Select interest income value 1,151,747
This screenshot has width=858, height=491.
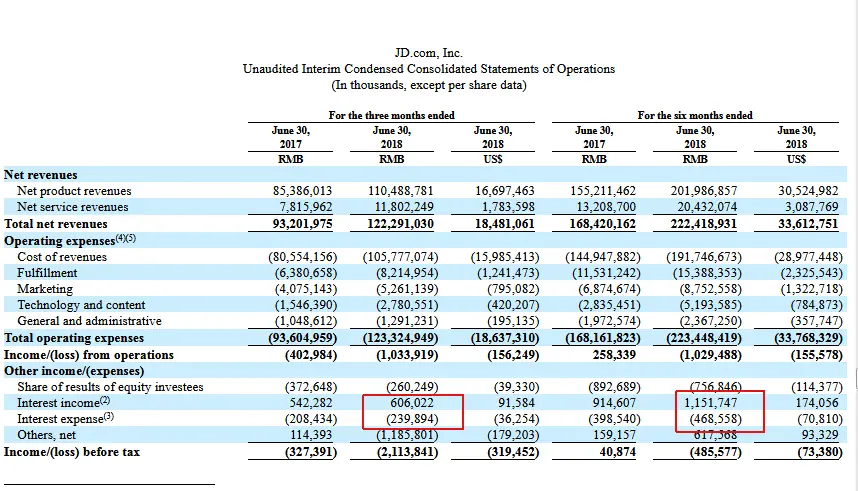(711, 403)
